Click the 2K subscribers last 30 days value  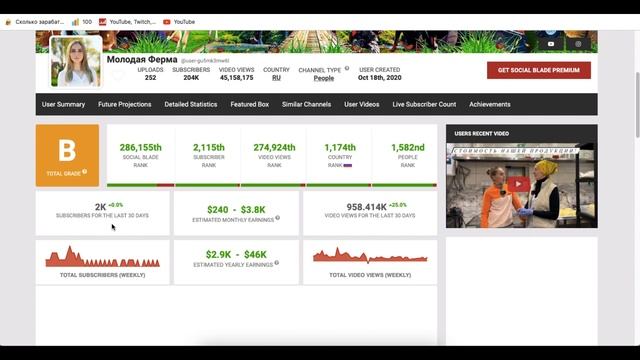pyautogui.click(x=100, y=207)
